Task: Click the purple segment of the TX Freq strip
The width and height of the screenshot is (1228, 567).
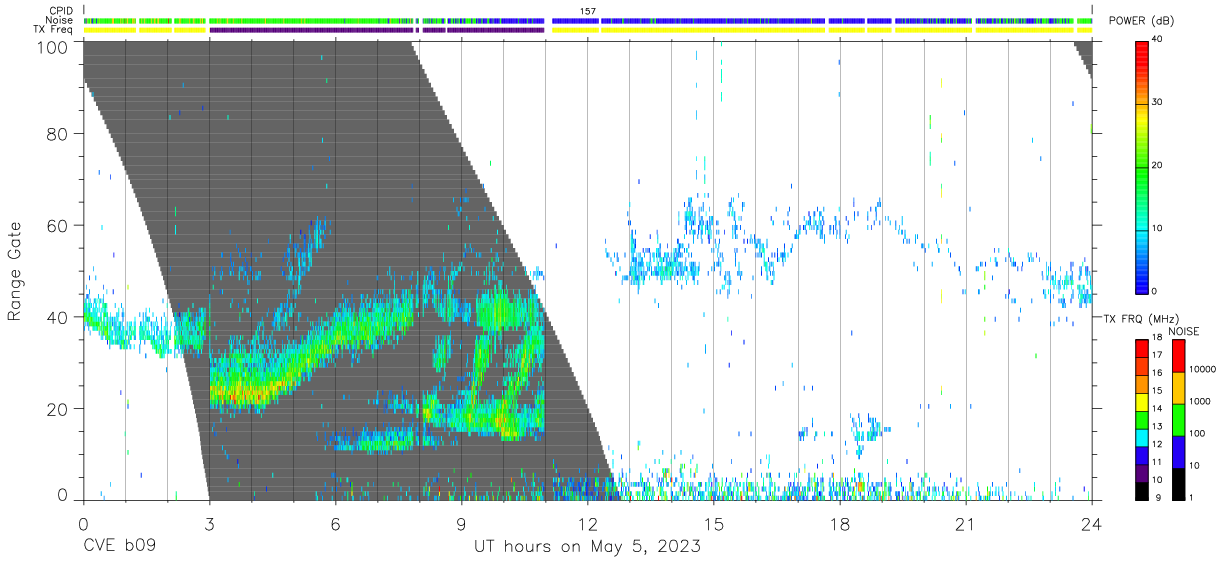Action: [x=377, y=30]
